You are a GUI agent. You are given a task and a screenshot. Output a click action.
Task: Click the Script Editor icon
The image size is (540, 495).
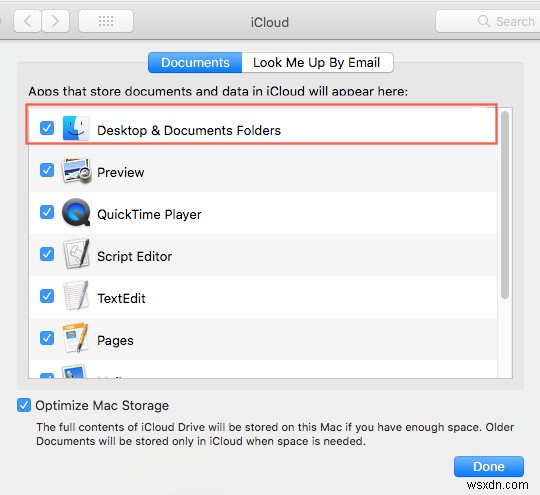click(x=76, y=254)
